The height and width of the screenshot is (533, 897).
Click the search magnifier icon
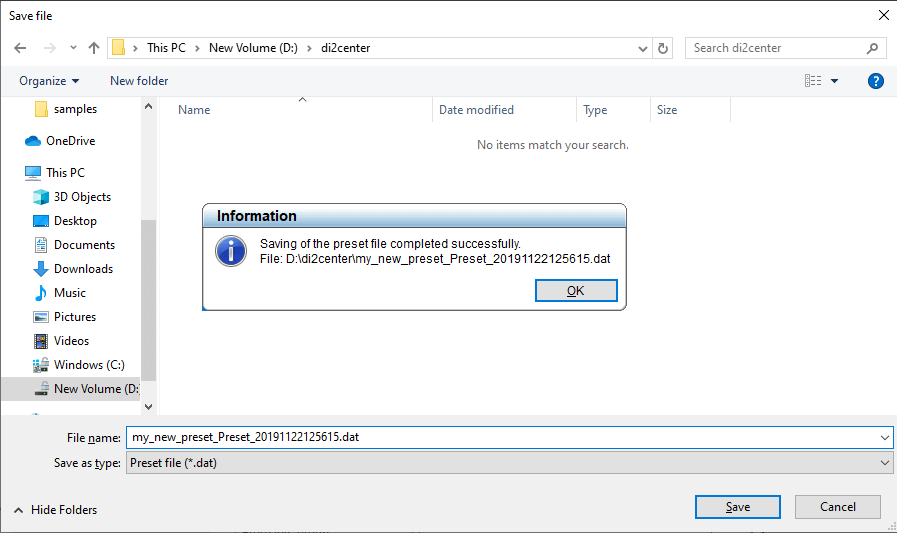tap(872, 49)
